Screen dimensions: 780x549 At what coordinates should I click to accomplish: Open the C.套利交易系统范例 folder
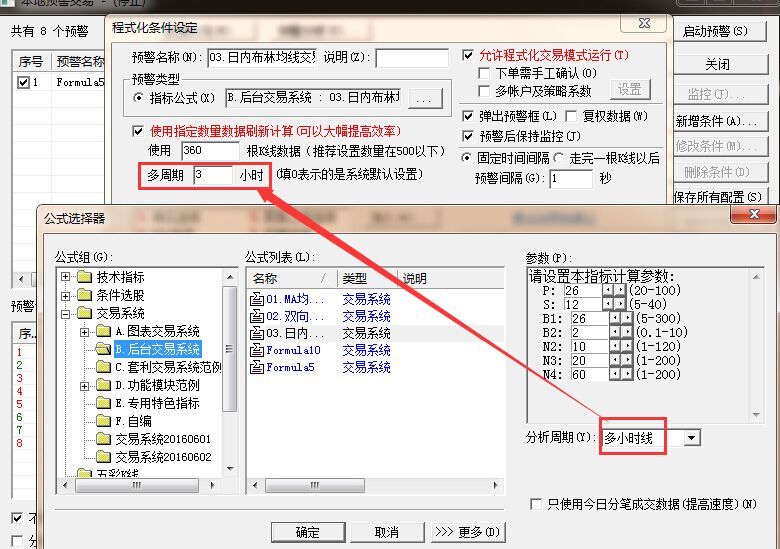104,367
